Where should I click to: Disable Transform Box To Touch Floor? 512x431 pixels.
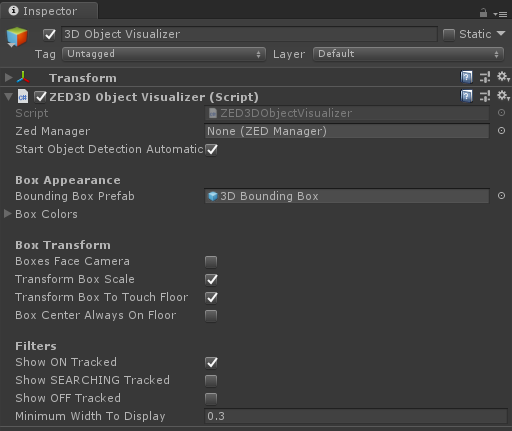click(x=211, y=298)
